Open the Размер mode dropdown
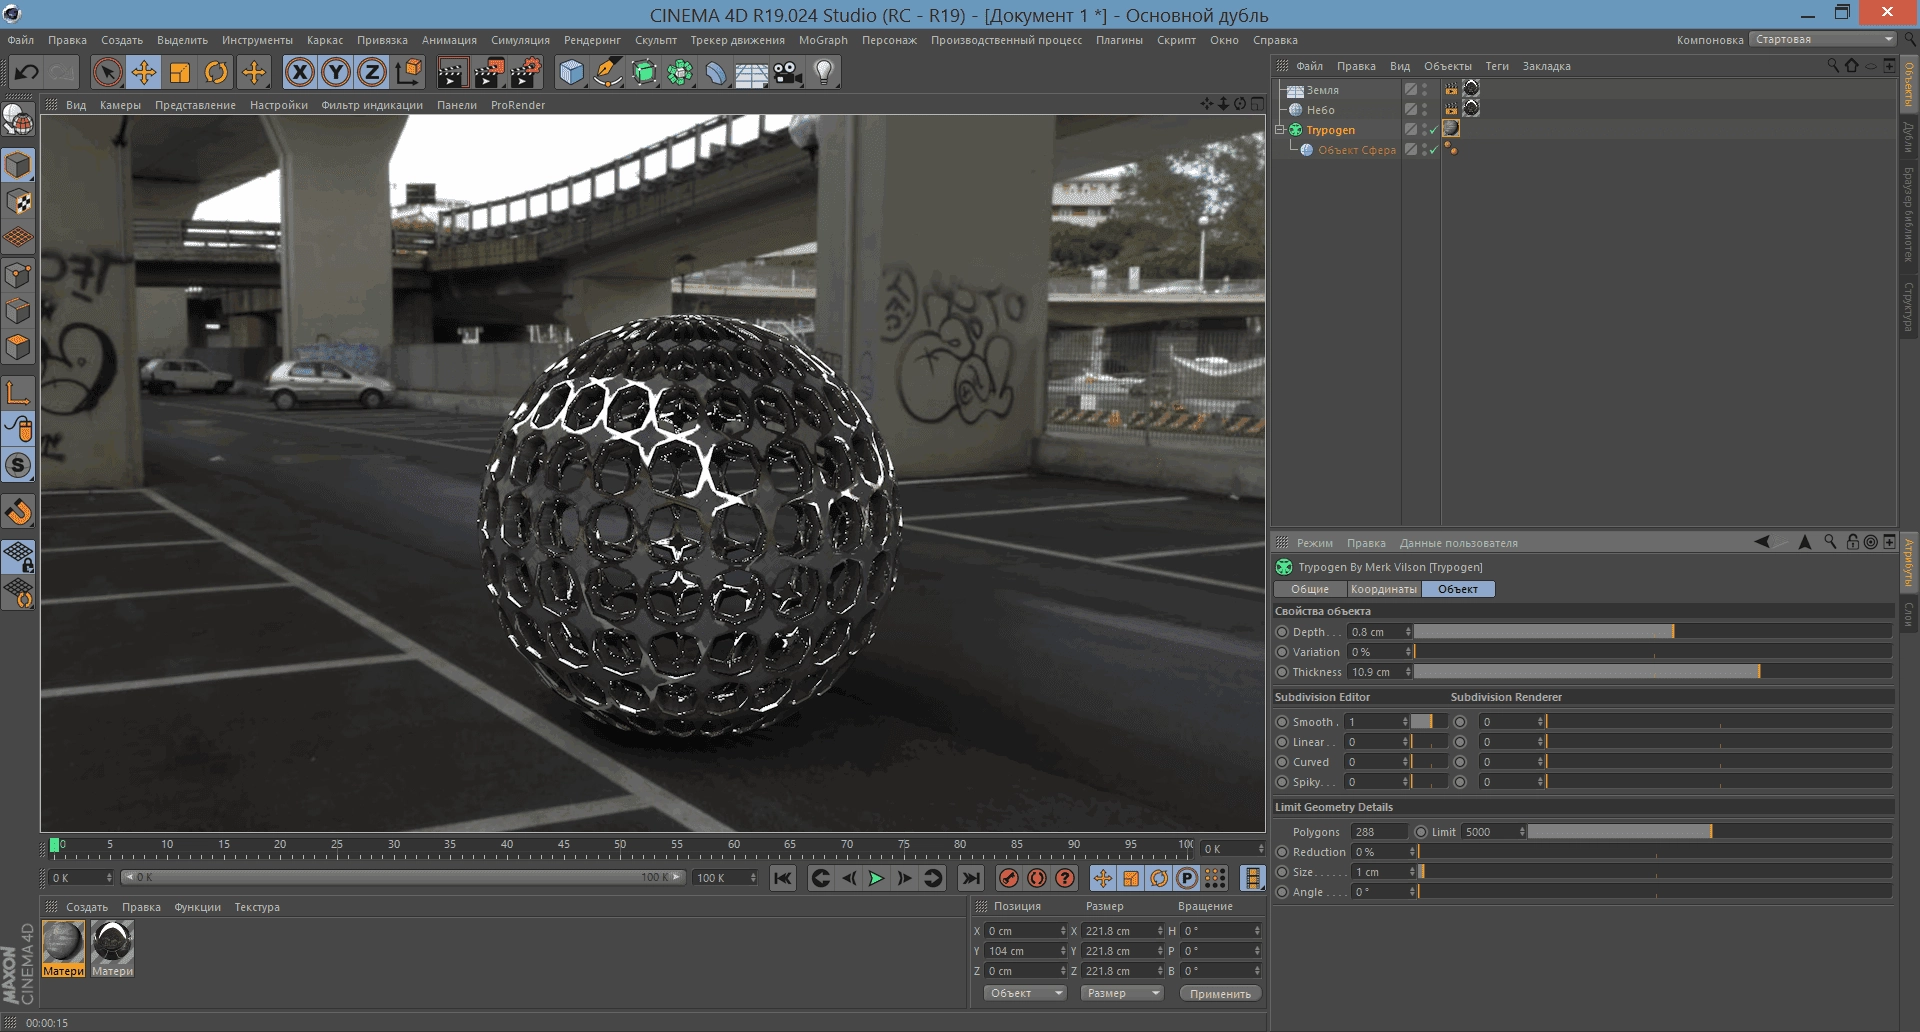Image resolution: width=1920 pixels, height=1032 pixels. 1122,993
